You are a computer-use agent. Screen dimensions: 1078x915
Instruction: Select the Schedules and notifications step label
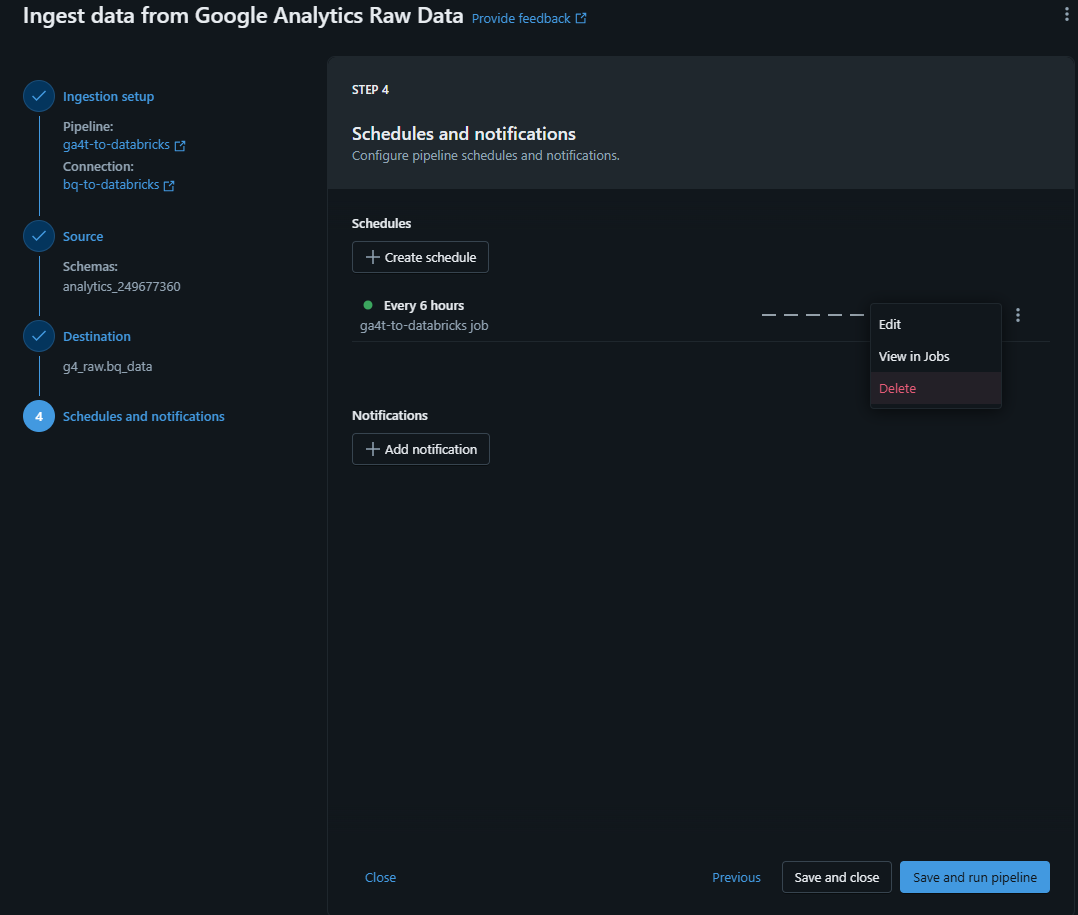[144, 416]
